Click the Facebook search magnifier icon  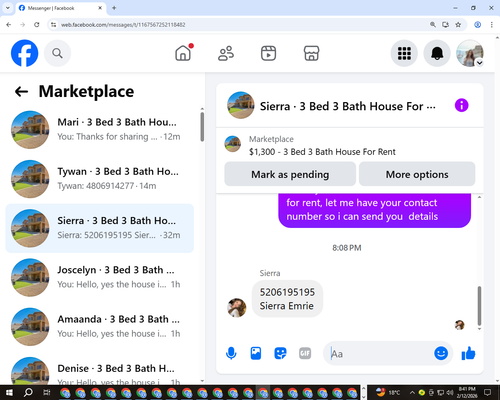(x=57, y=53)
